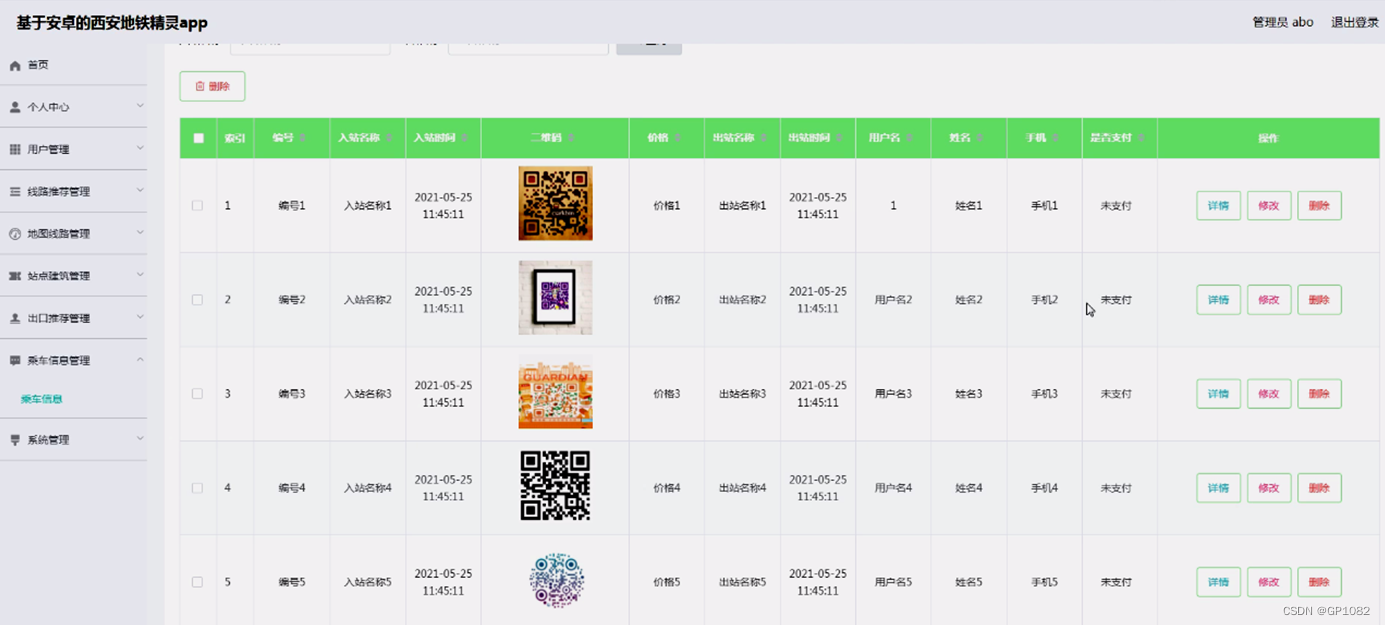Check the checkbox for row 编号5
The height and width of the screenshot is (625, 1385).
click(x=197, y=582)
